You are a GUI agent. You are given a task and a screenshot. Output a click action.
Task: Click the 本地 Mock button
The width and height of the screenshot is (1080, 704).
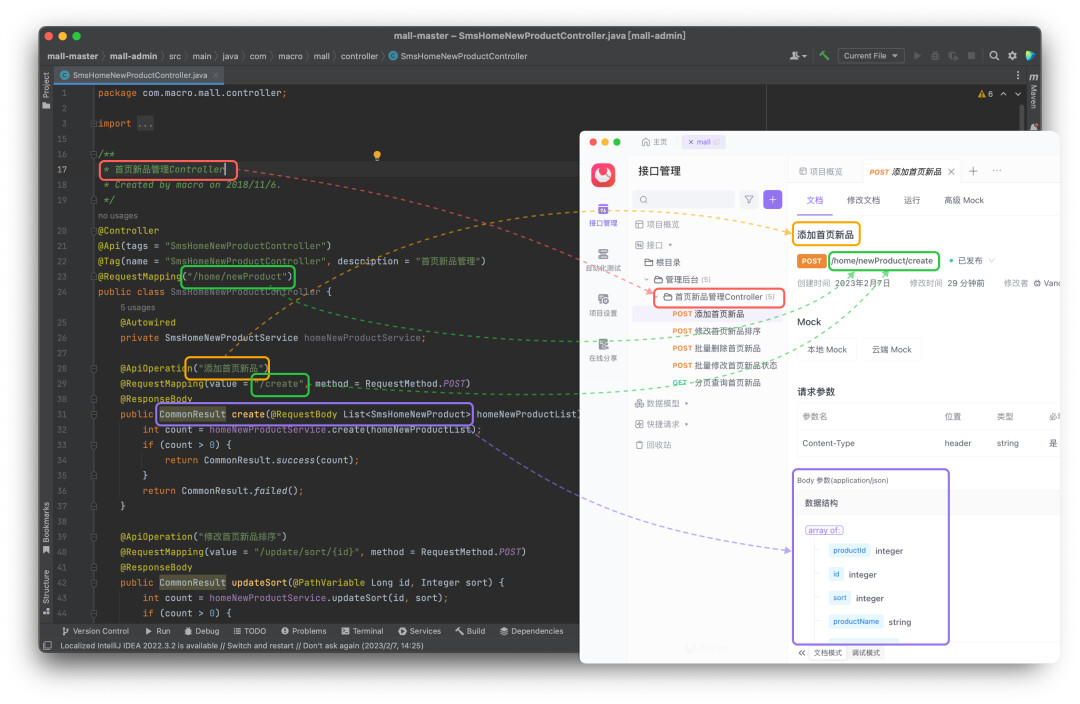point(827,350)
